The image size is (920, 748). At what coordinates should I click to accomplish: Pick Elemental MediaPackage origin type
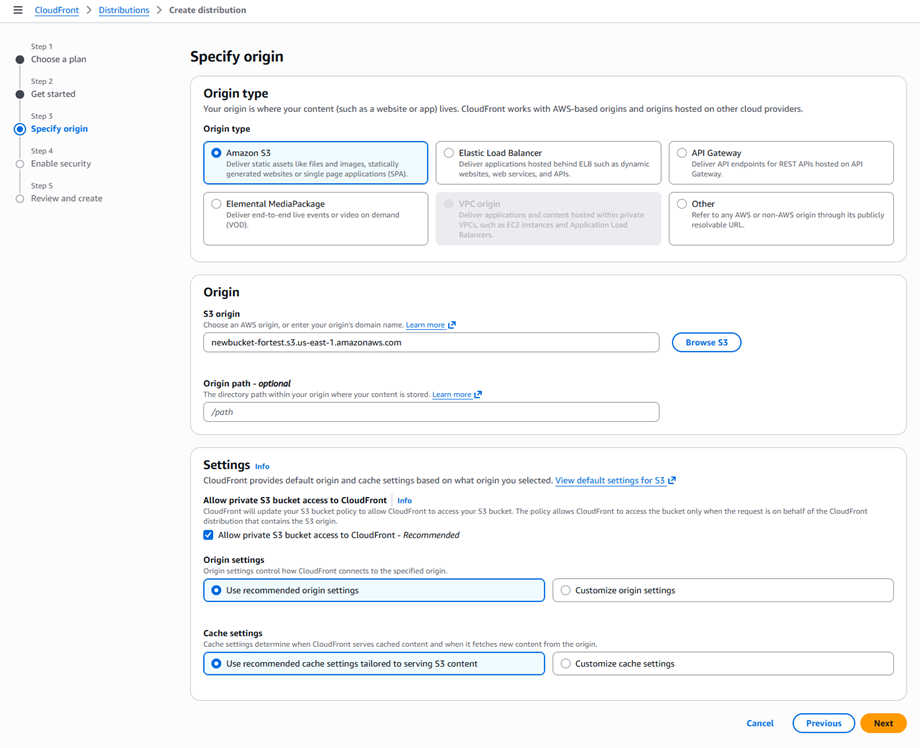tap(216, 204)
